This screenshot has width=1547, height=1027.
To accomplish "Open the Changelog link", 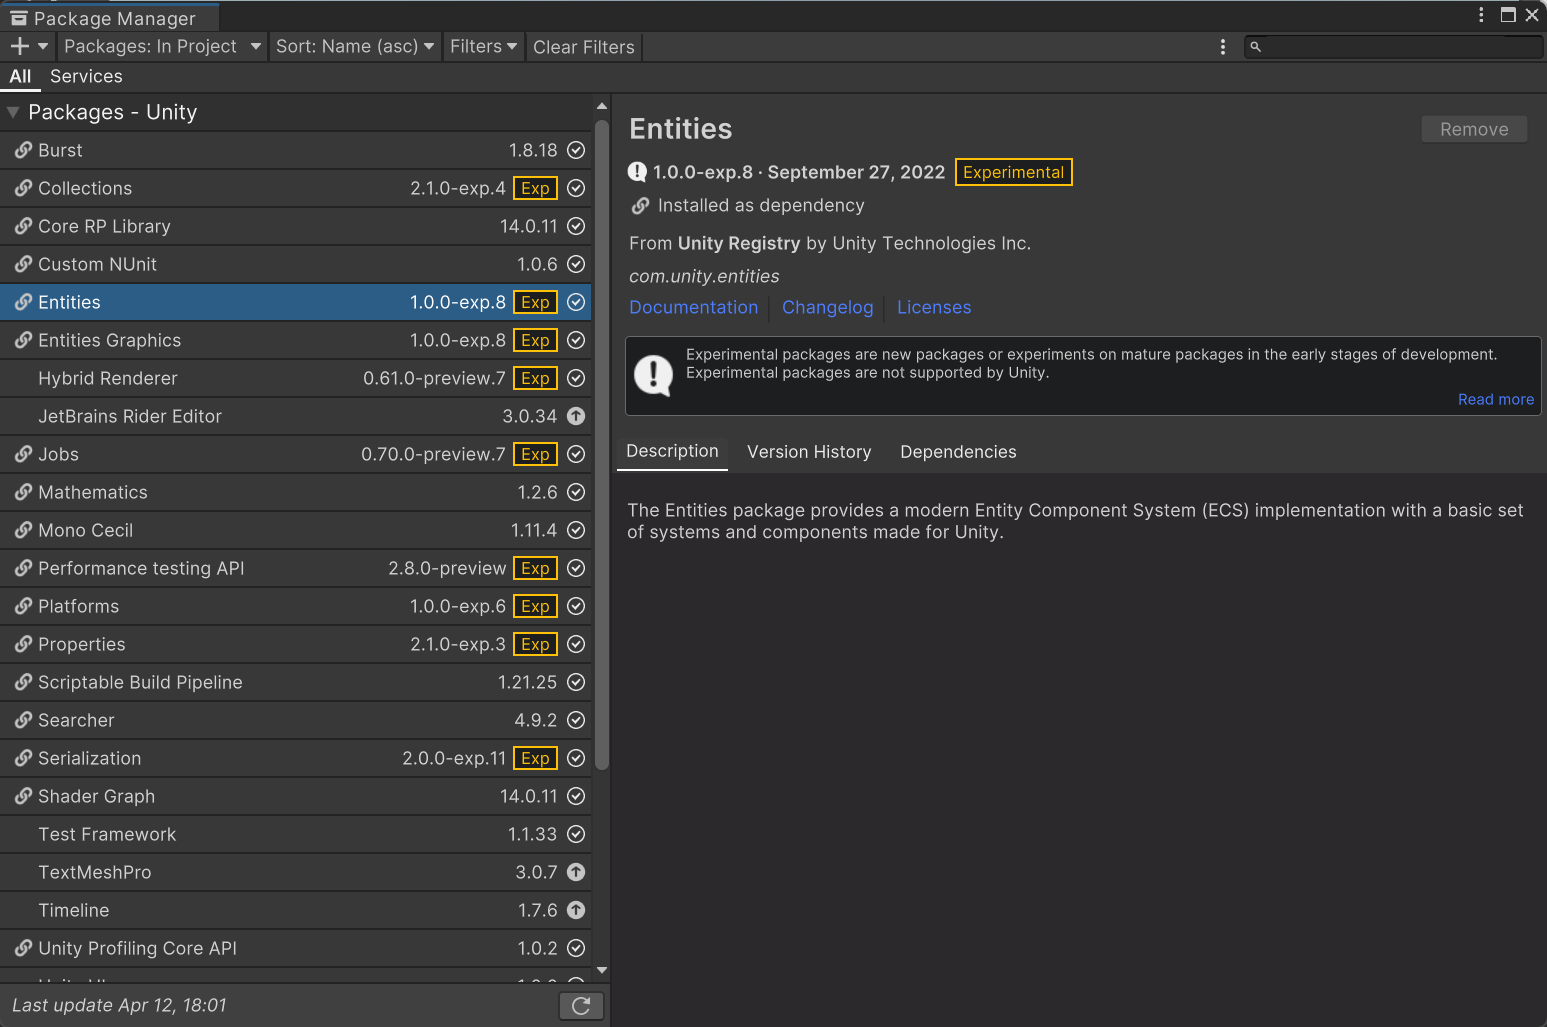I will pyautogui.click(x=828, y=307).
